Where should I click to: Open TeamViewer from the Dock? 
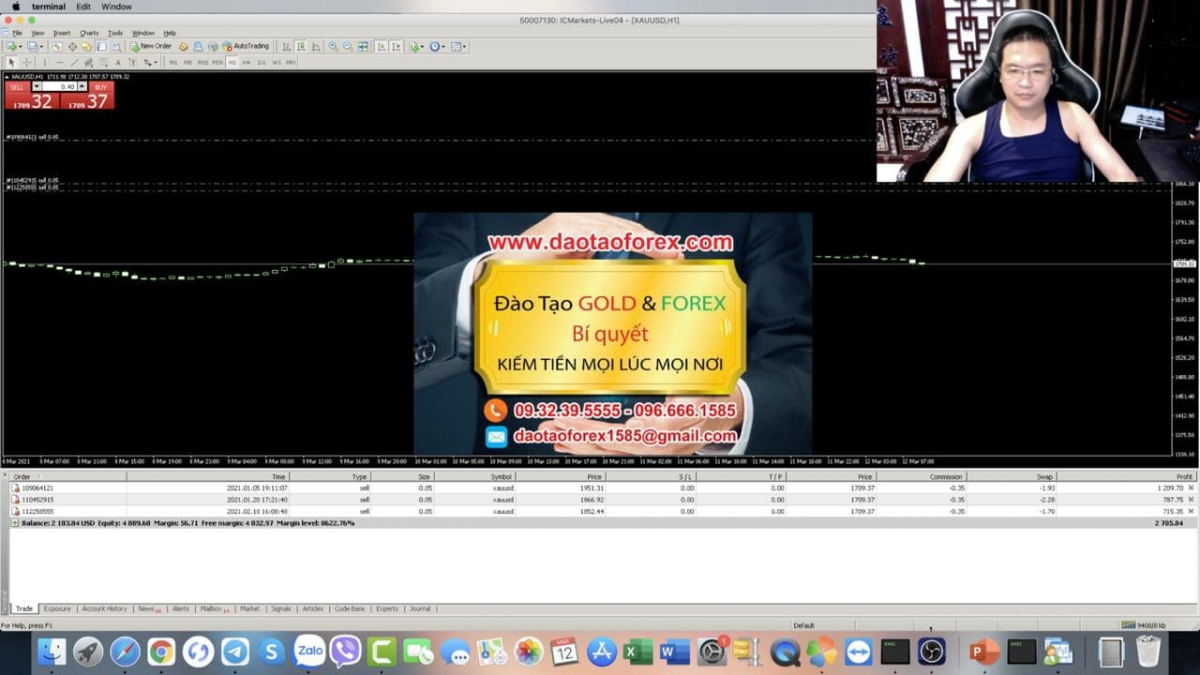tap(858, 652)
